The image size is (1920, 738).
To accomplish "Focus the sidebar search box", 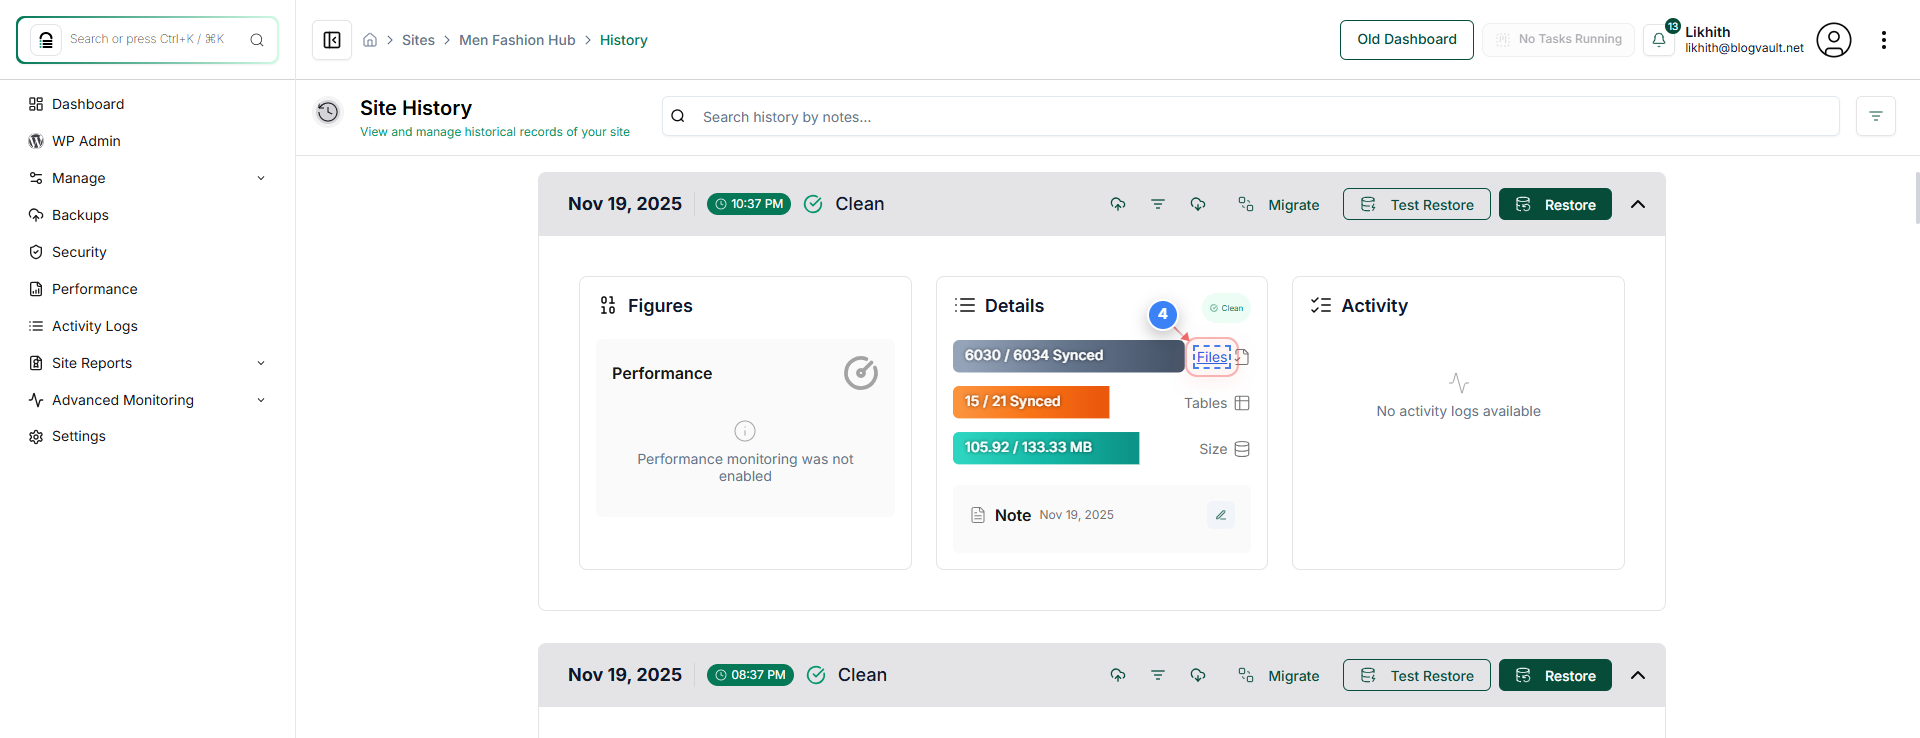I will (147, 40).
